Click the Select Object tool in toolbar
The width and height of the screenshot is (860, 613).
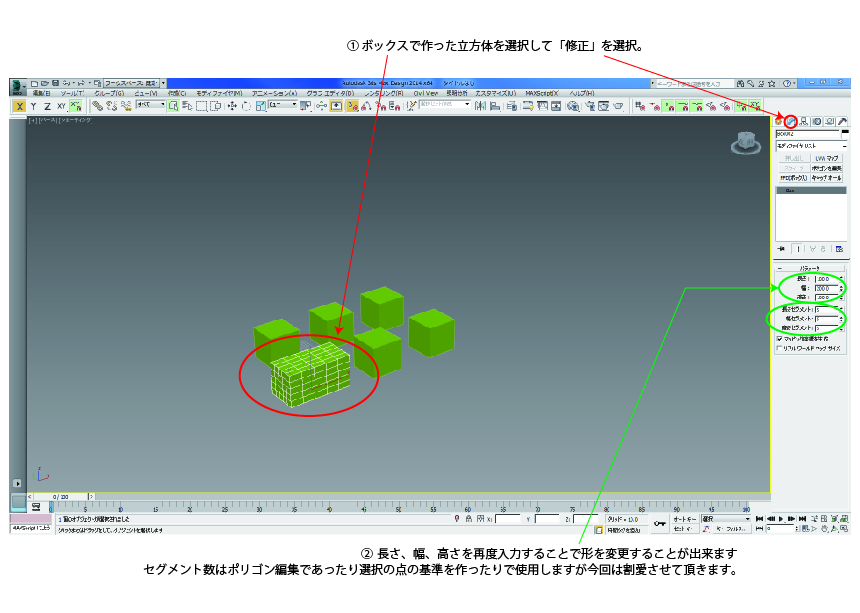pos(173,105)
